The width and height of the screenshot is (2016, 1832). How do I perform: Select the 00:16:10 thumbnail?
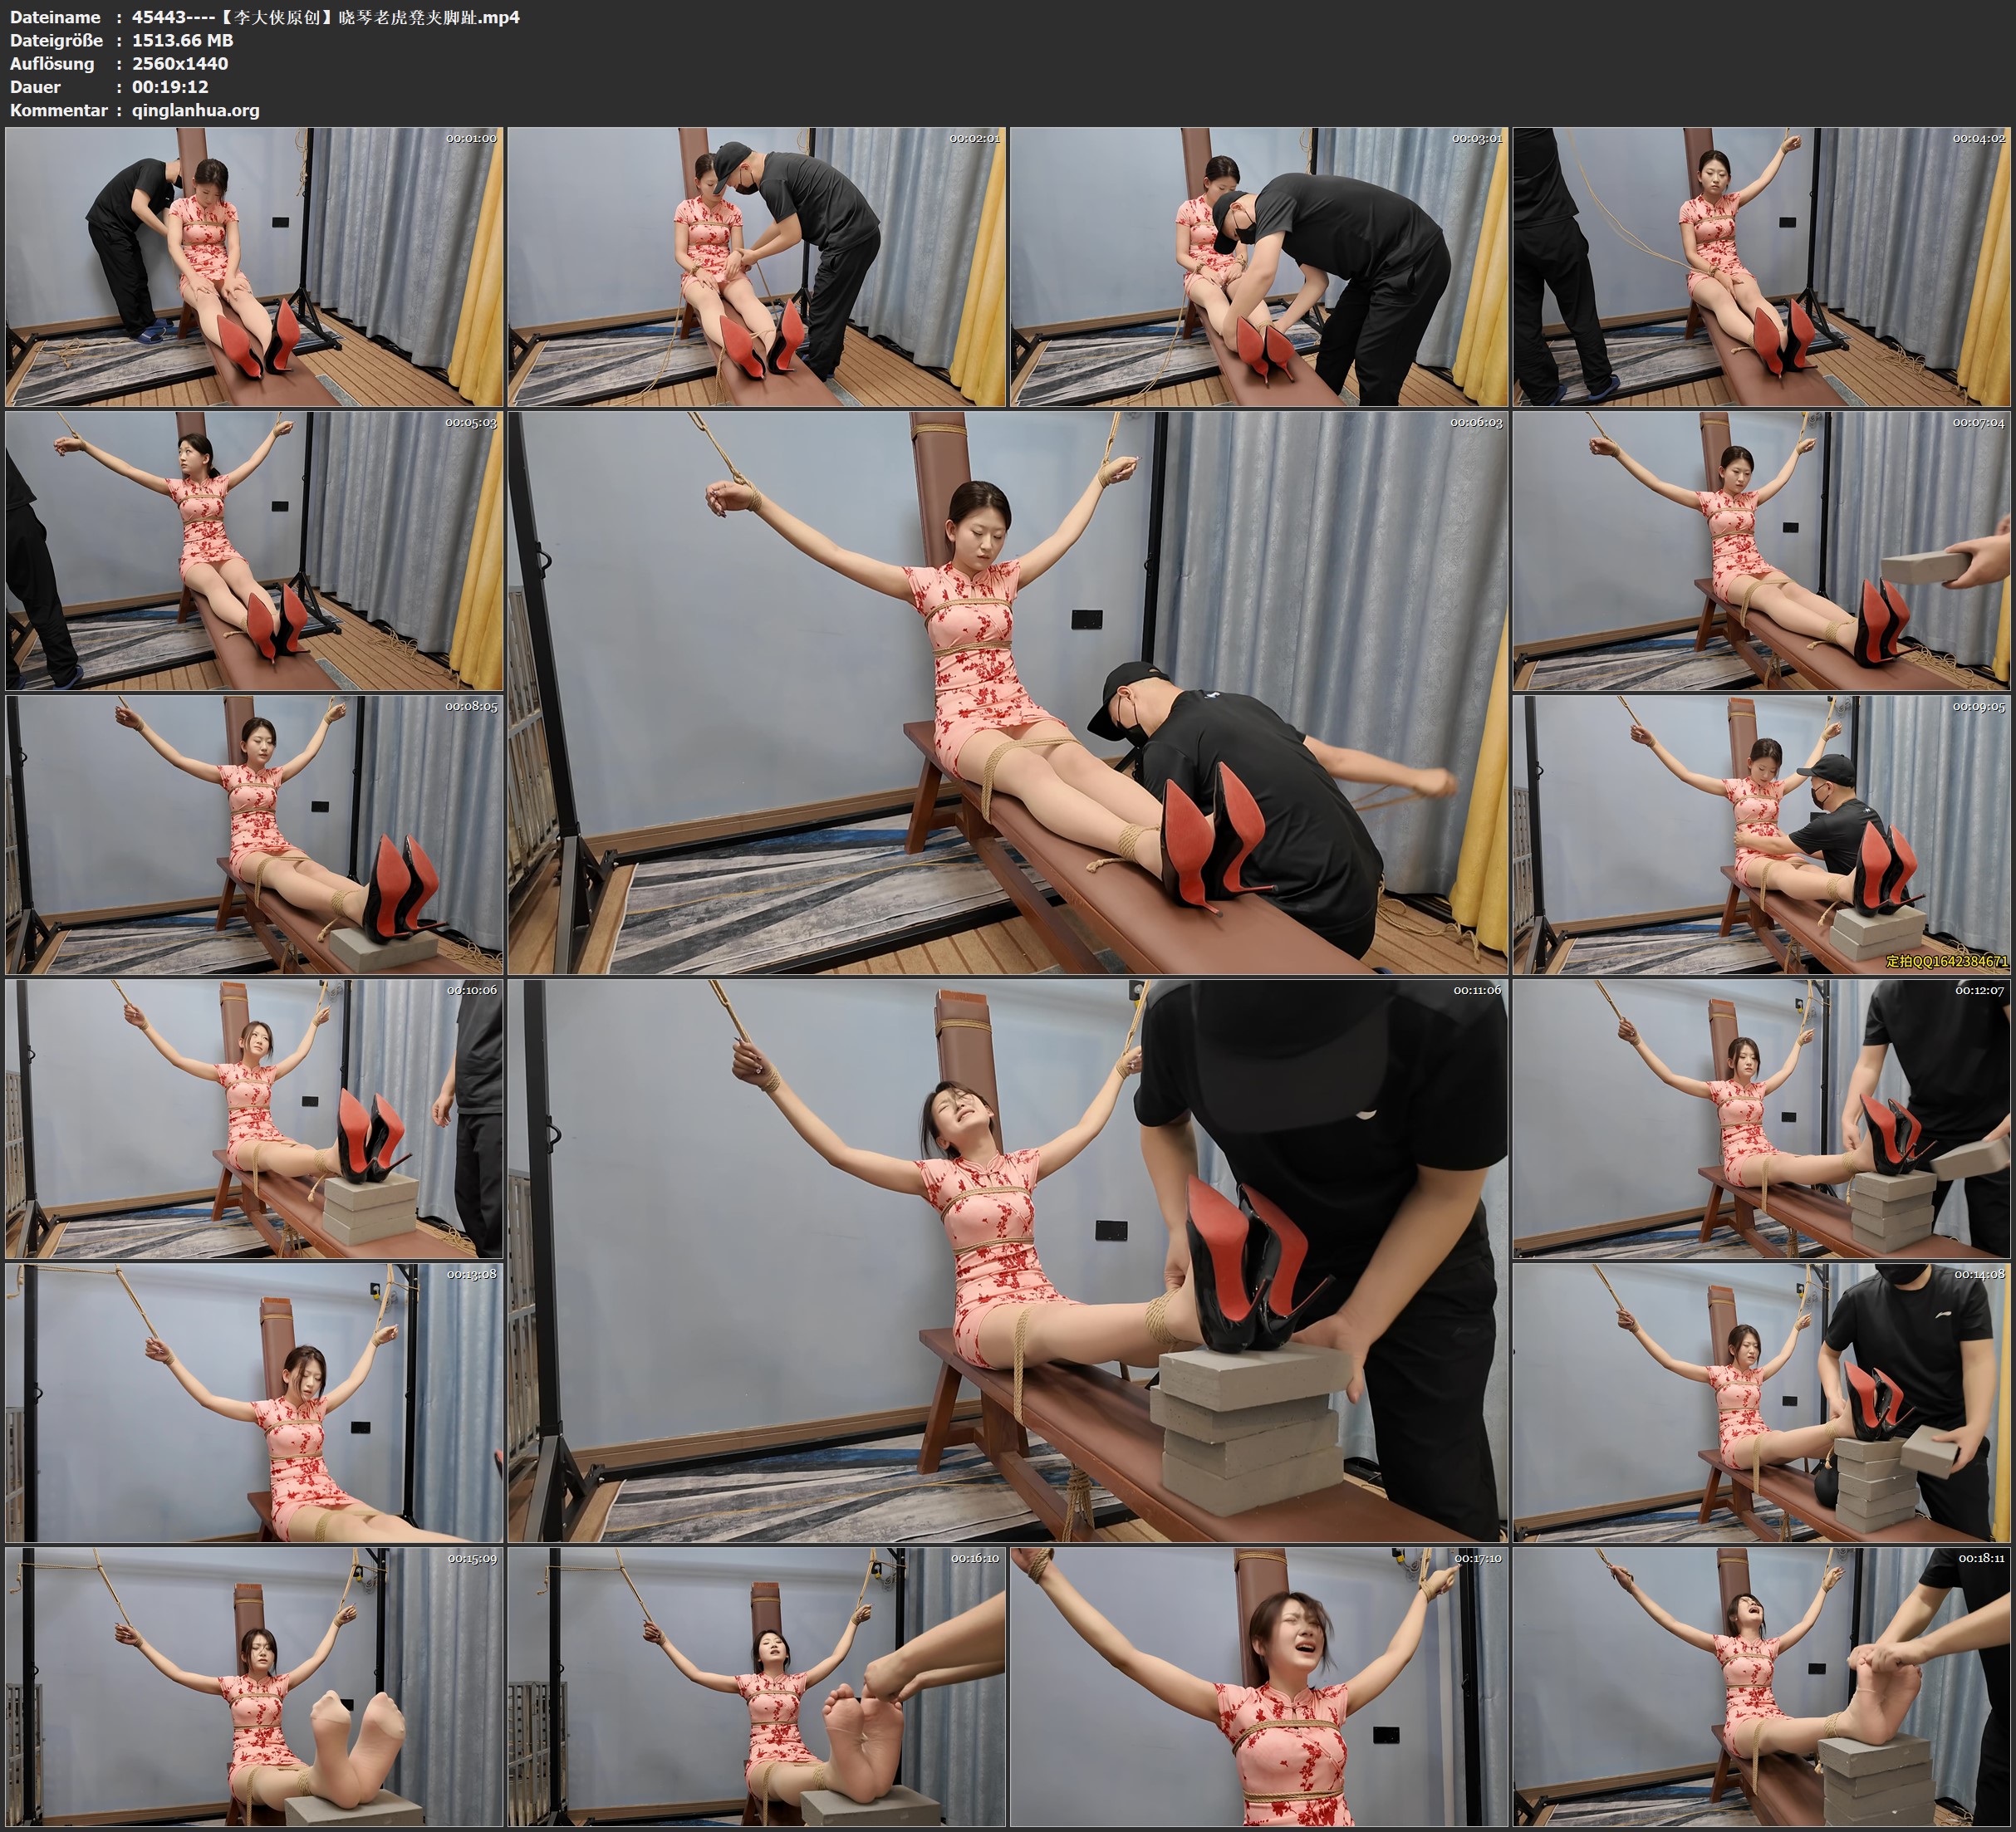(757, 1686)
